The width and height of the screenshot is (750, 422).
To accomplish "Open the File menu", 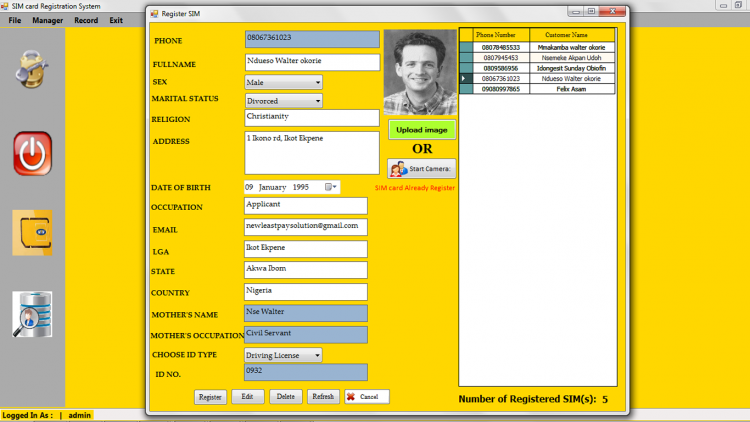I will (x=15, y=20).
